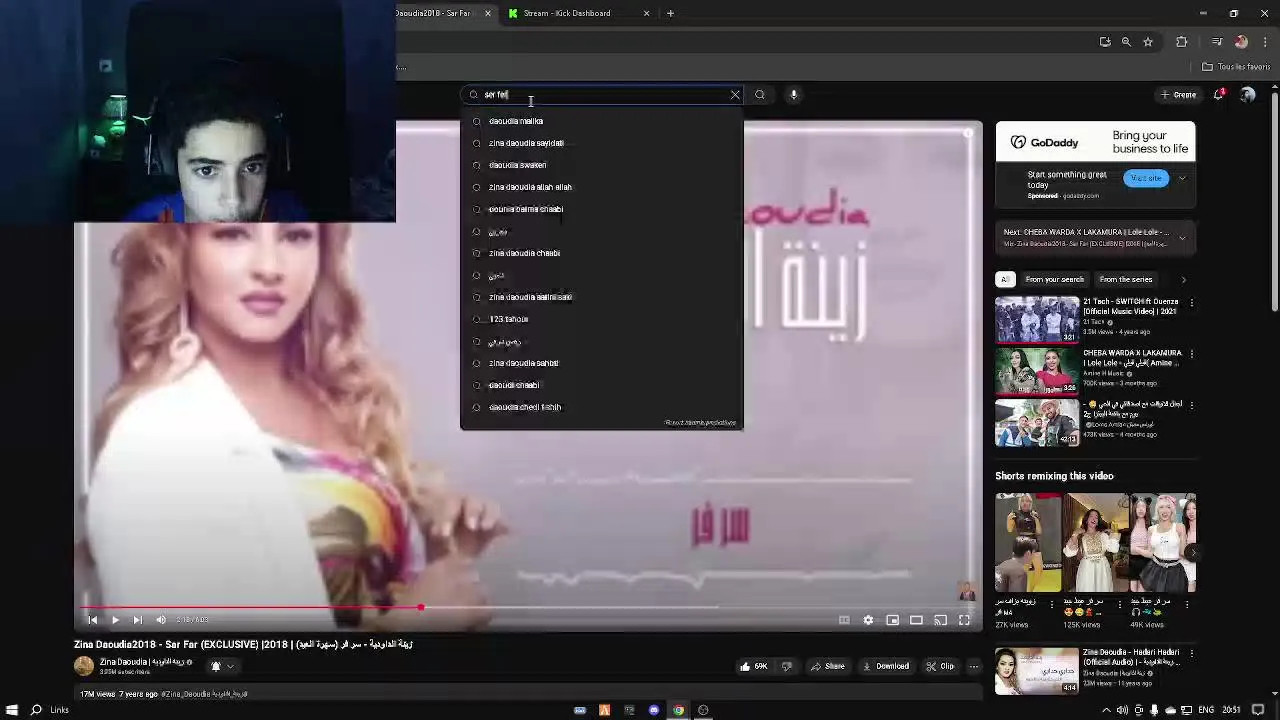Dislike the video

(787, 666)
